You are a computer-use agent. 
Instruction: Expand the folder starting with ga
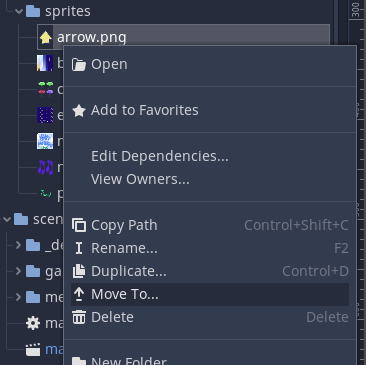coord(19,271)
